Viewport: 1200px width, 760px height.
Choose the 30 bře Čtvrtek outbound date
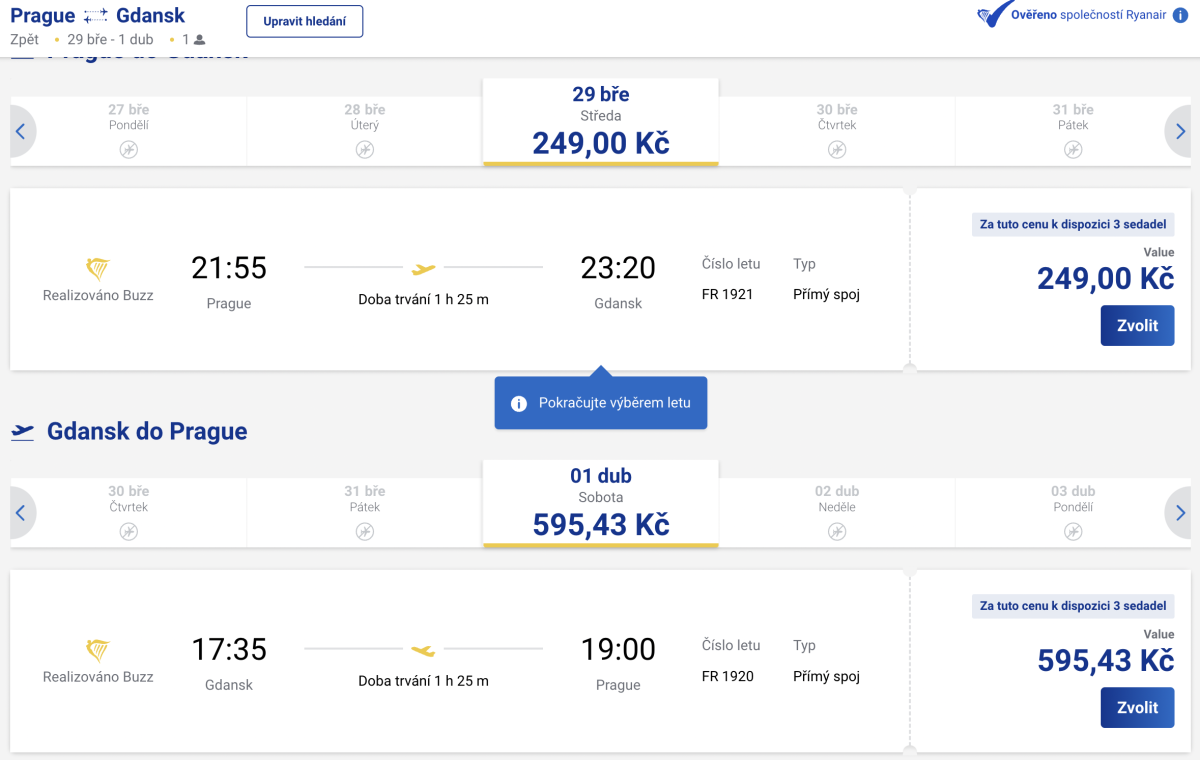coord(837,130)
